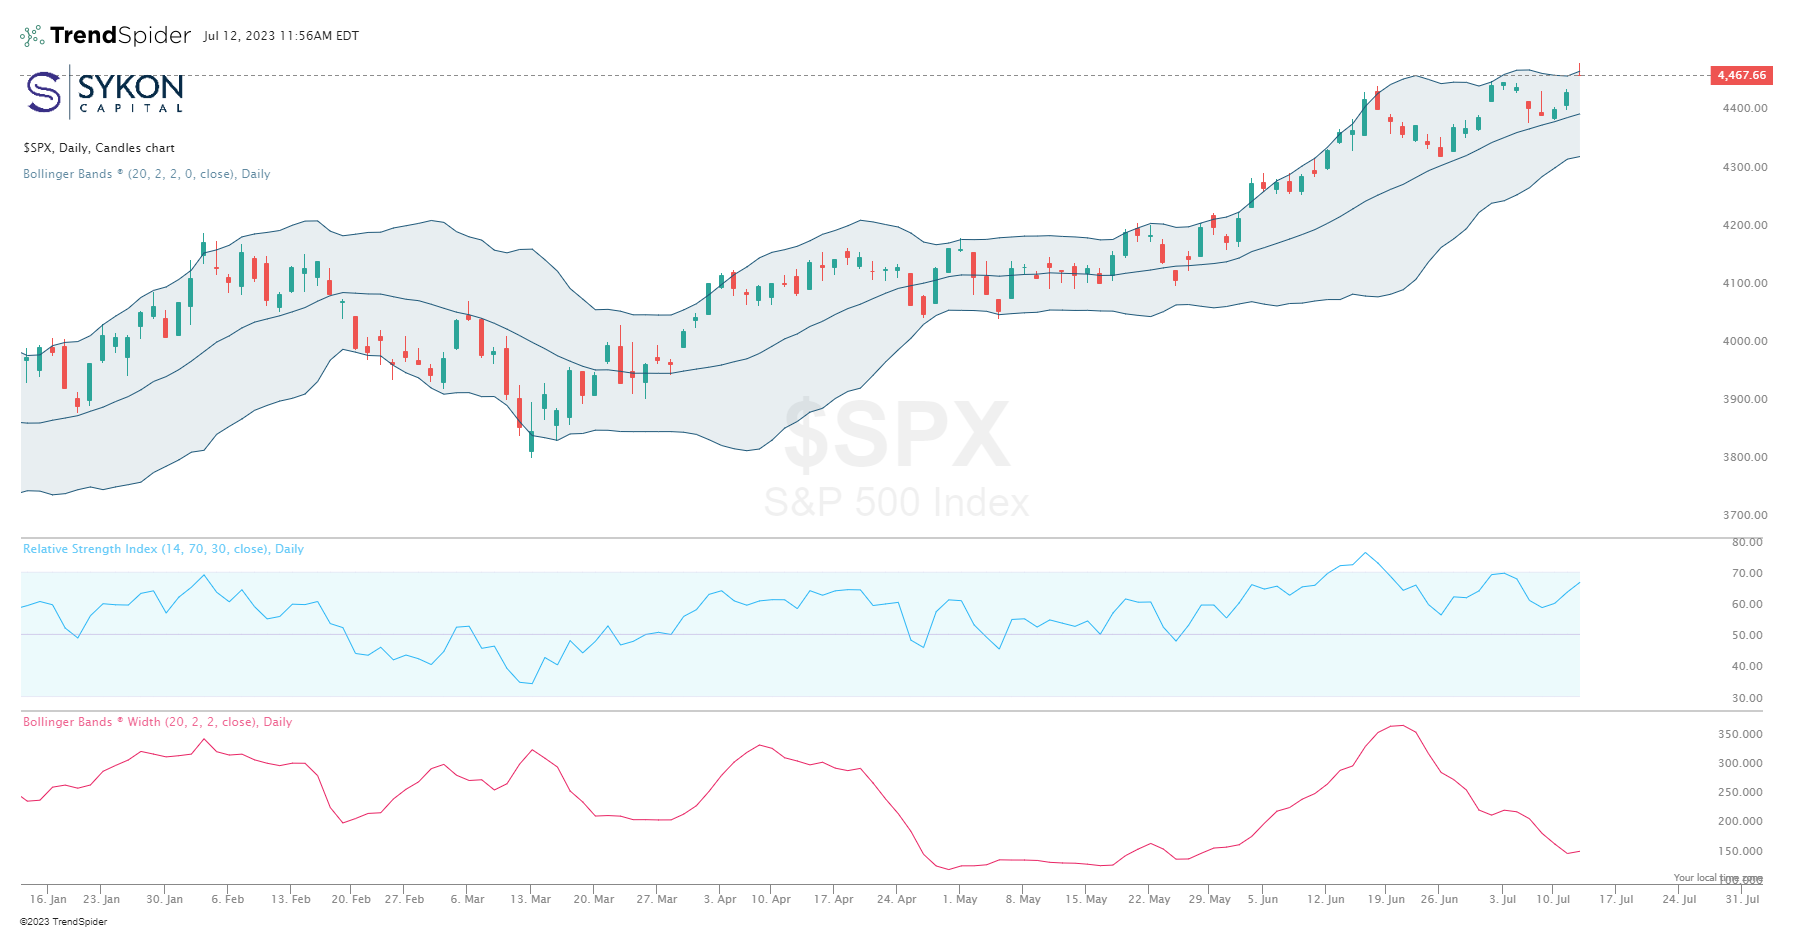
Task: Click the 1. May date label
Action: click(x=960, y=899)
